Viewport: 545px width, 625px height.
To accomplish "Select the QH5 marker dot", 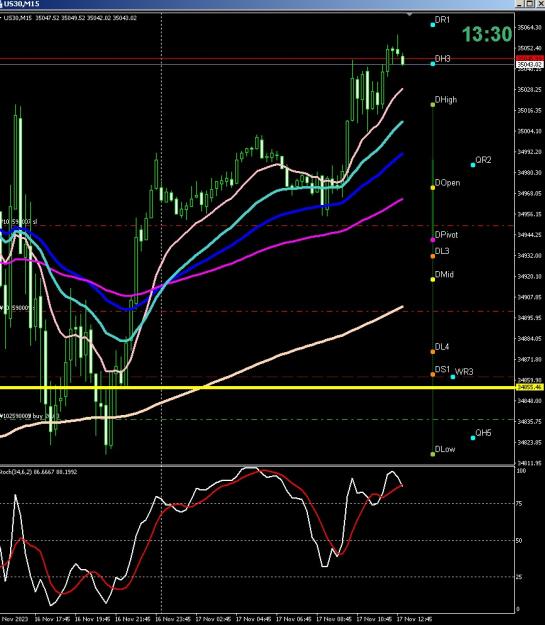I will tap(473, 438).
